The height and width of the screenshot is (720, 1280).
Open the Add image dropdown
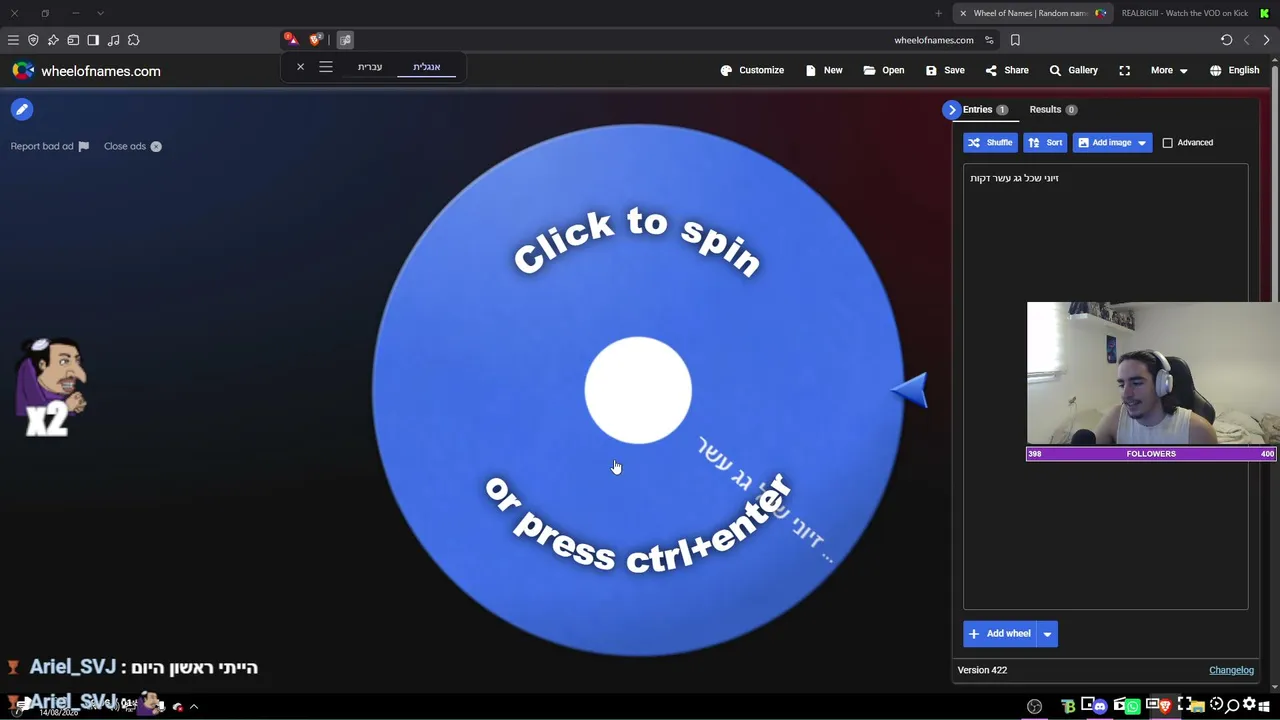[1112, 142]
